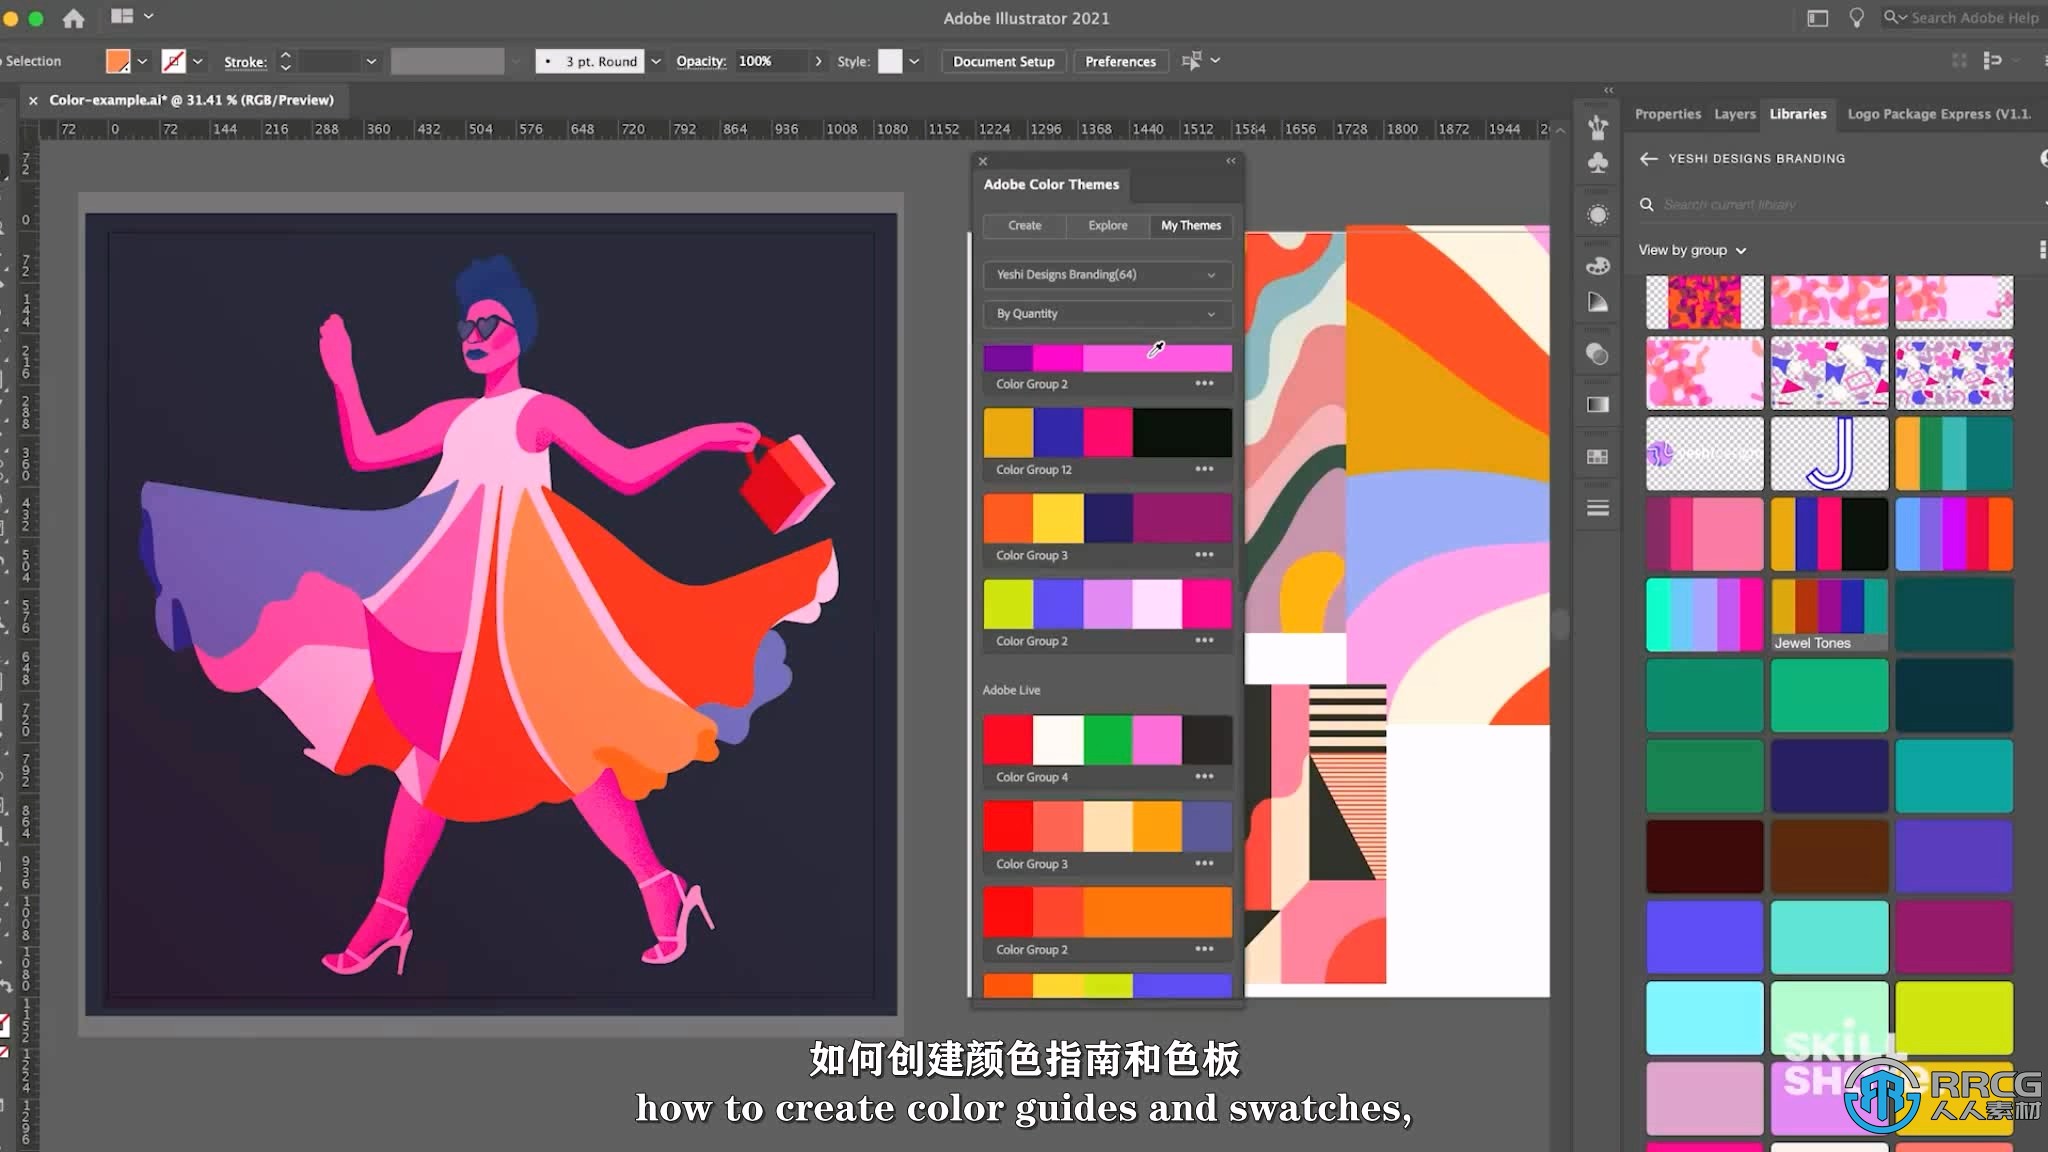Go back from Yeshi Designs Branding library

(x=1649, y=158)
